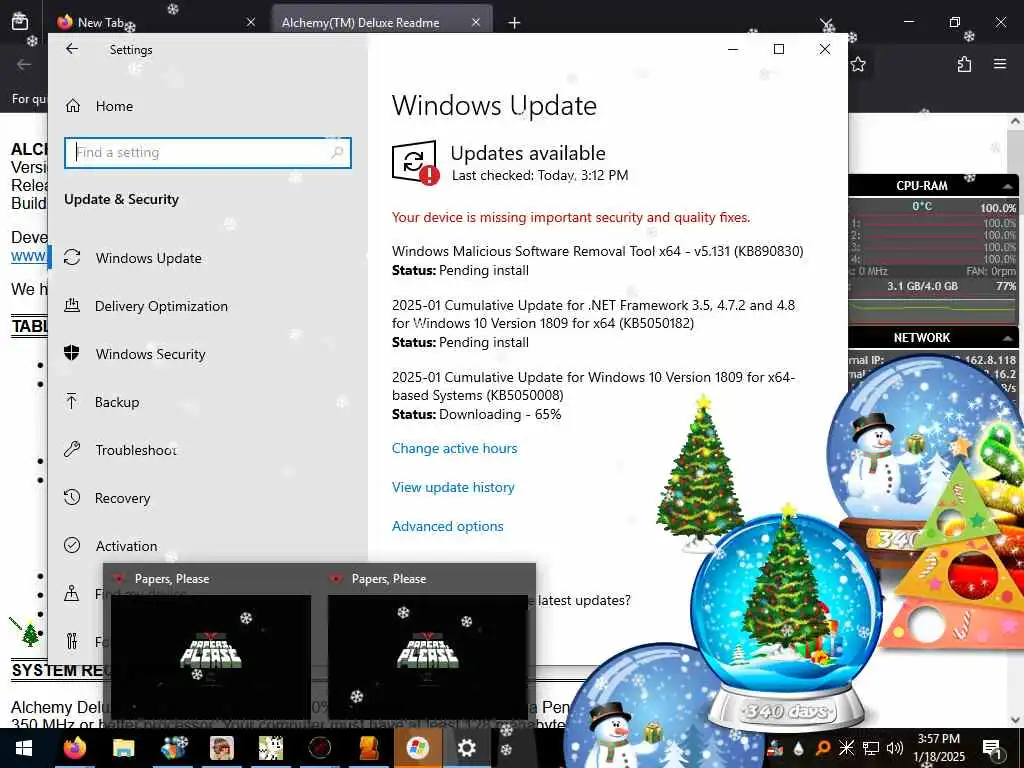Image resolution: width=1024 pixels, height=768 pixels.
Task: Open notification center in taskbar
Action: tap(992, 748)
